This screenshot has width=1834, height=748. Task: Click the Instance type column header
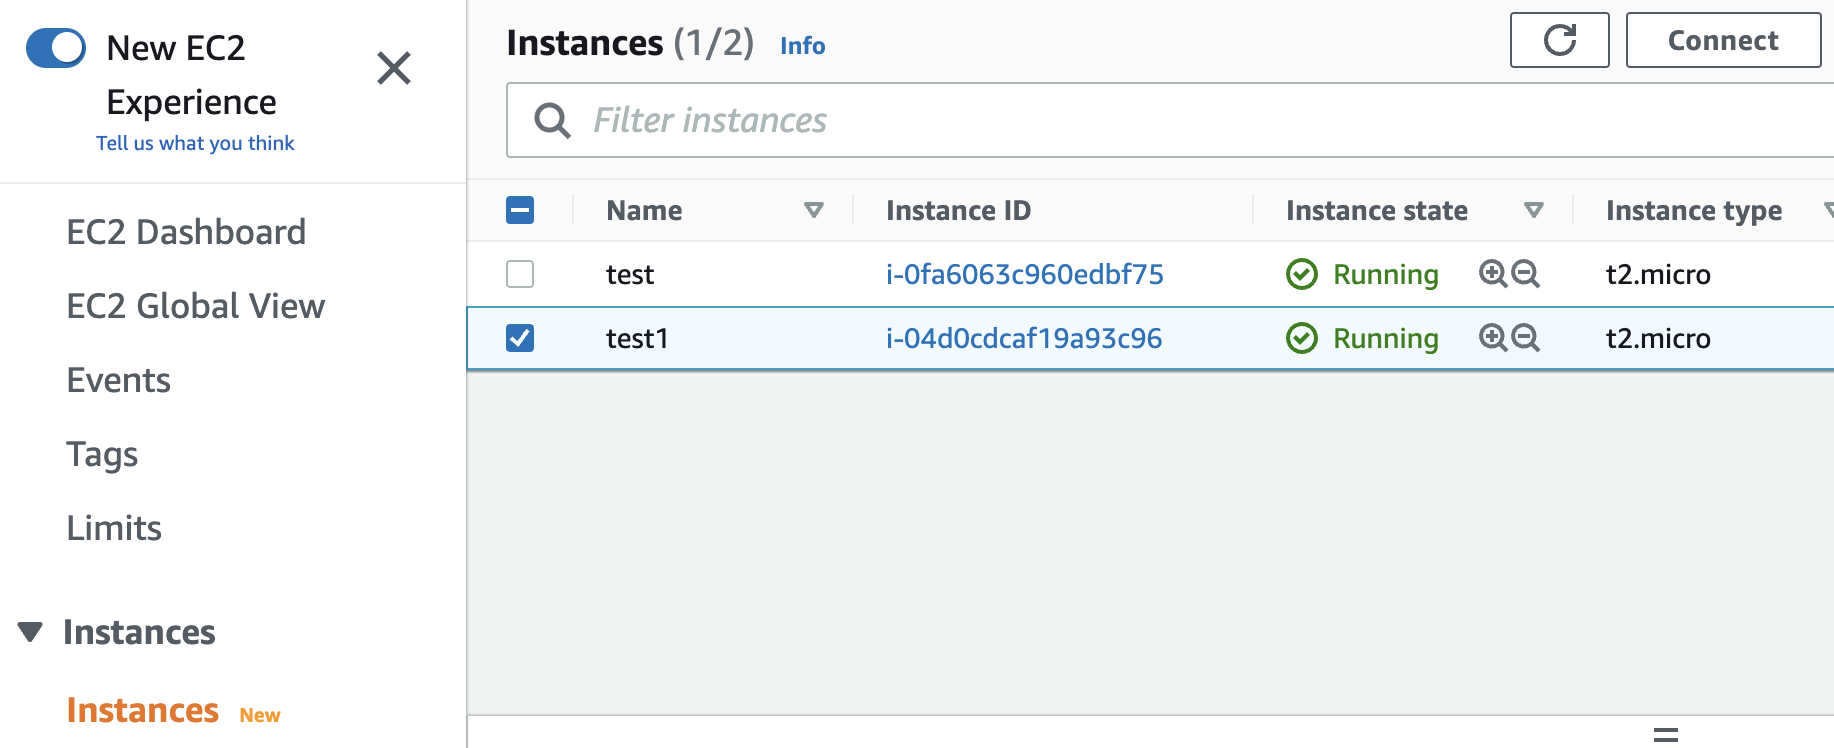click(x=1694, y=210)
